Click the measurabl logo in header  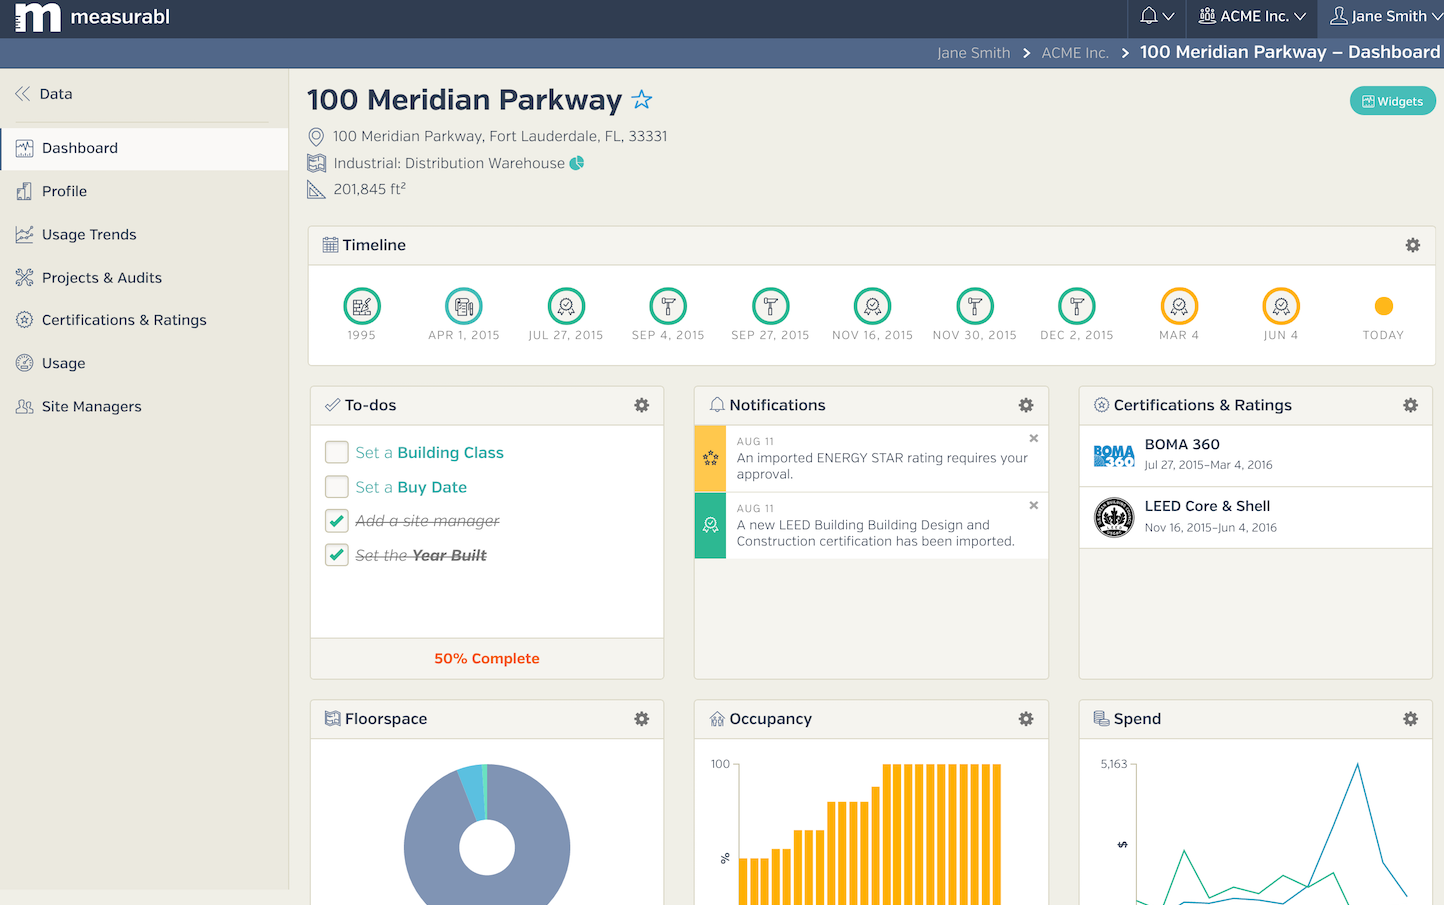point(92,17)
